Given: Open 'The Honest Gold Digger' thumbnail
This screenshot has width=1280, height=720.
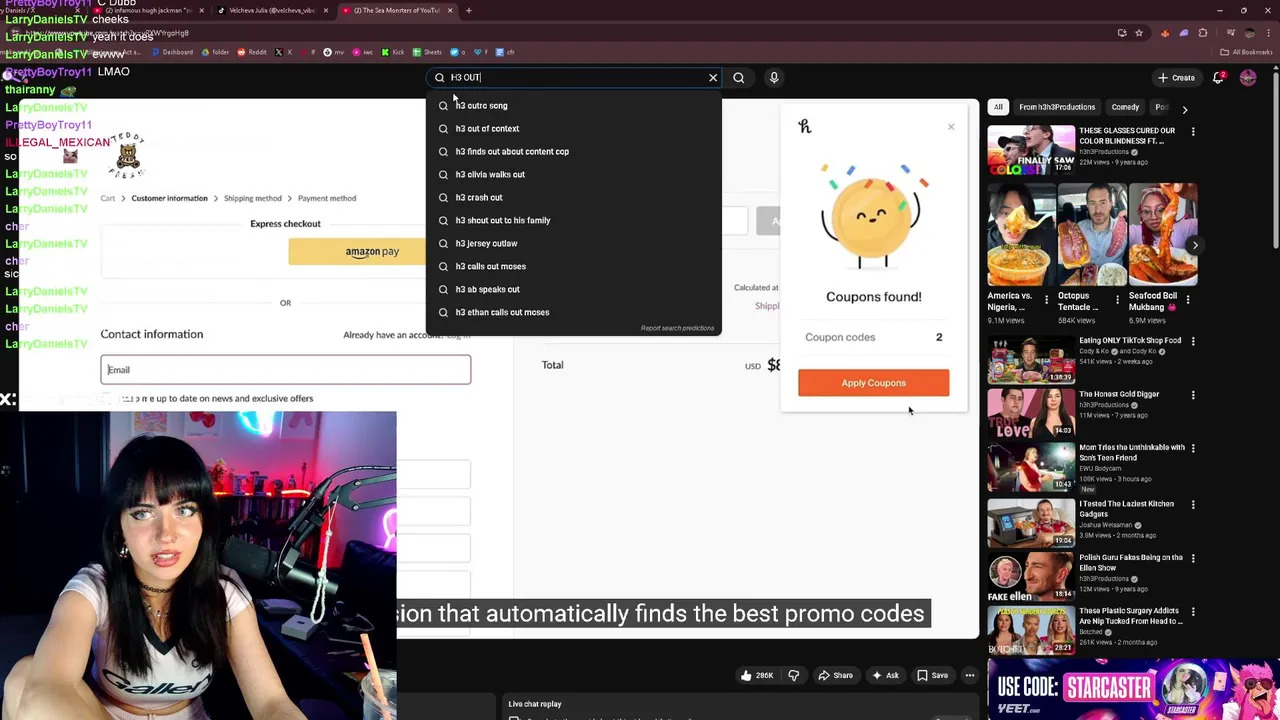Looking at the screenshot, I should [x=1031, y=413].
